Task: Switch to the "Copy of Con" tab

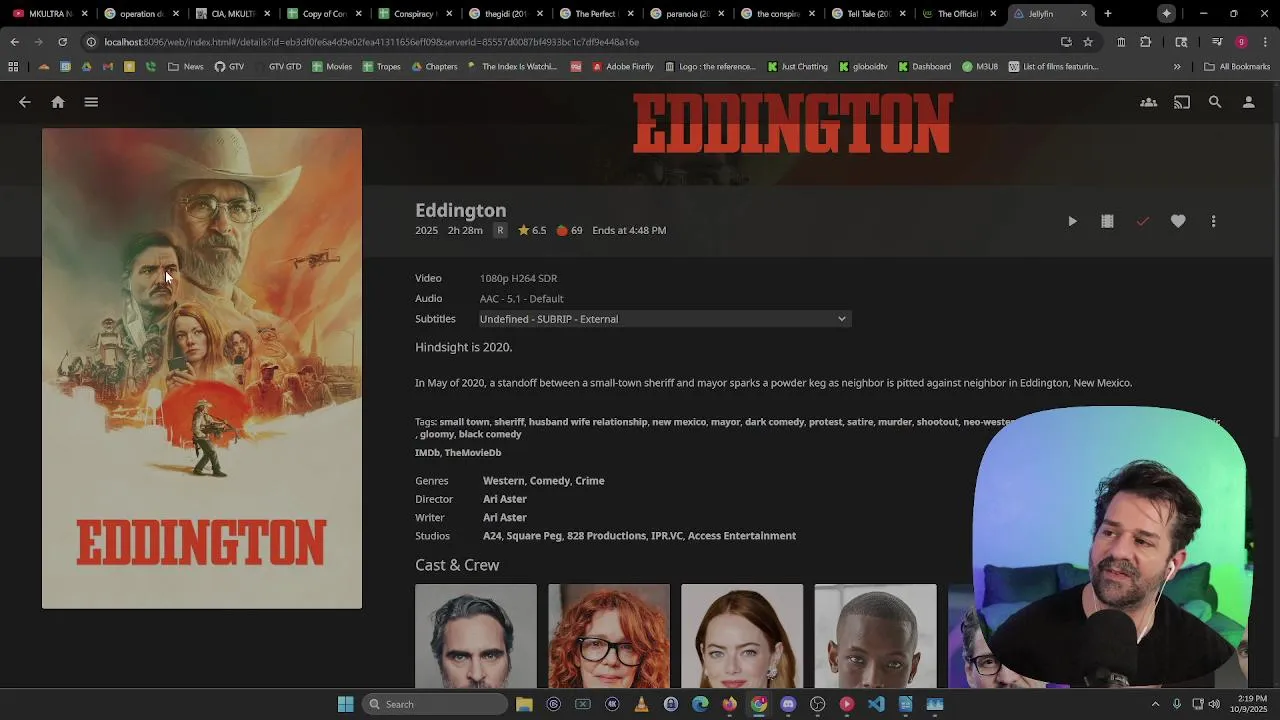Action: (321, 14)
